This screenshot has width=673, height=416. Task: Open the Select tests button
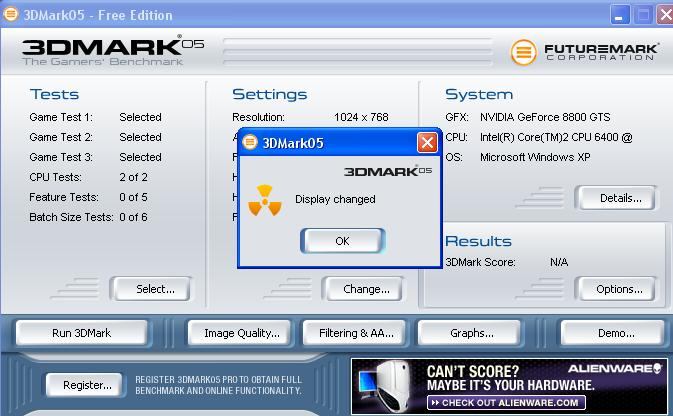click(x=151, y=289)
